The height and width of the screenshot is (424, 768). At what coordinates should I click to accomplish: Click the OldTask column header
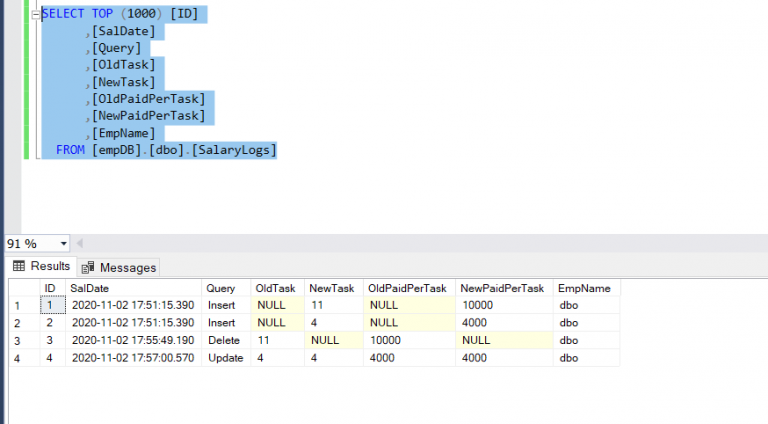[x=276, y=288]
